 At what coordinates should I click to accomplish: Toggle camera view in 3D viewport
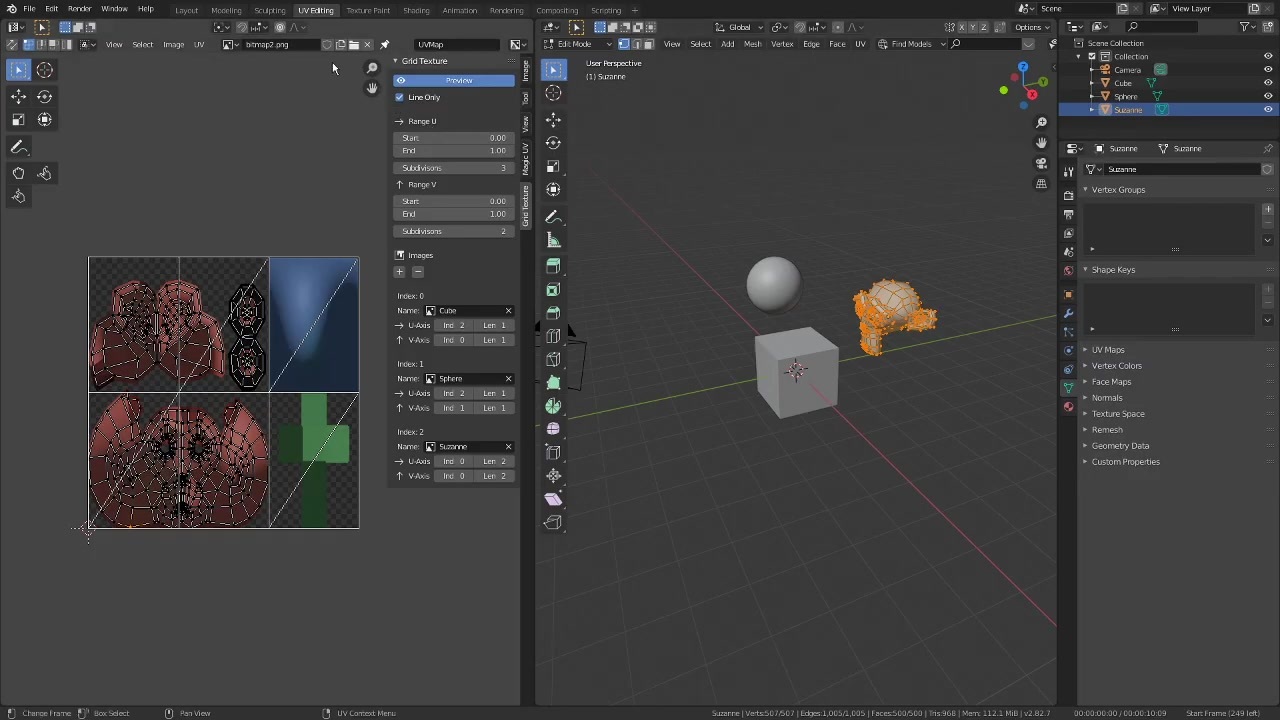click(1041, 163)
